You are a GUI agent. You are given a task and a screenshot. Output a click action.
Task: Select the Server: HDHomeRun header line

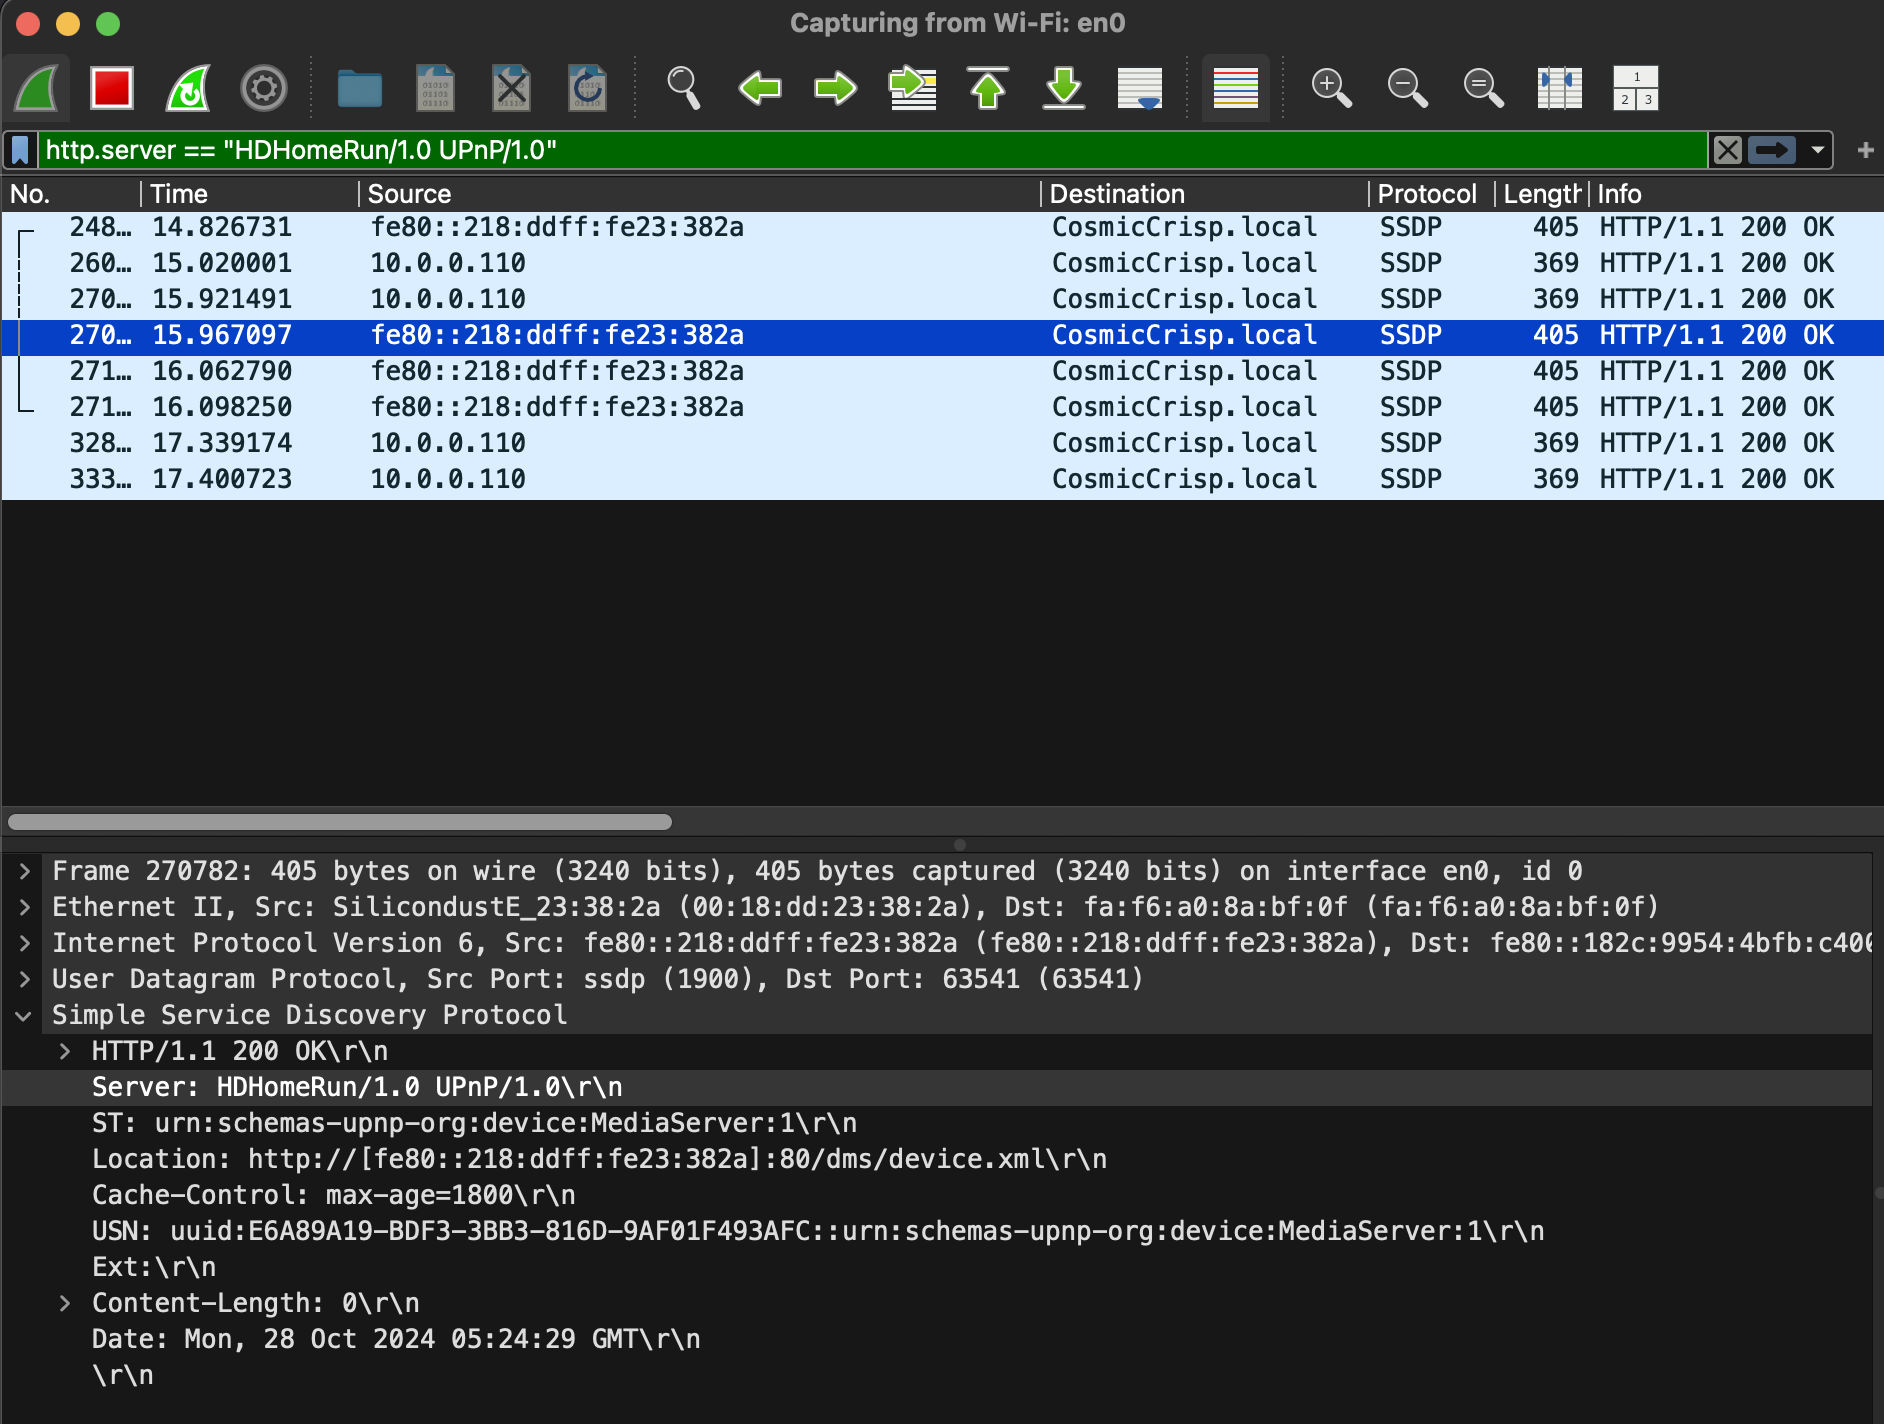(x=937, y=1088)
